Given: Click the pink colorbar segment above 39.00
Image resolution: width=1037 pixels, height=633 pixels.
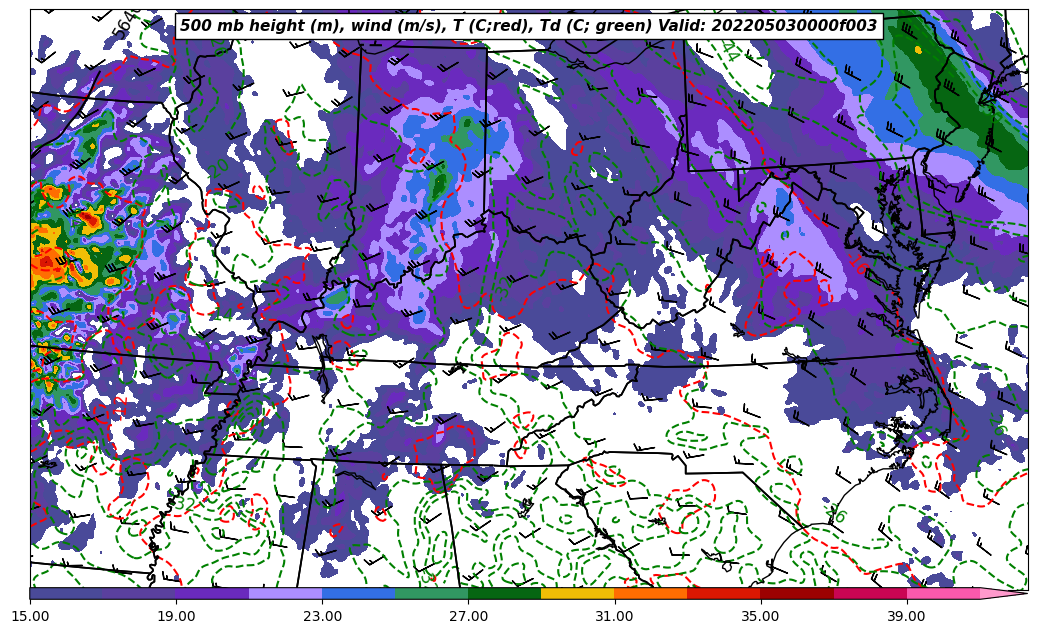Looking at the screenshot, I should click(942, 594).
